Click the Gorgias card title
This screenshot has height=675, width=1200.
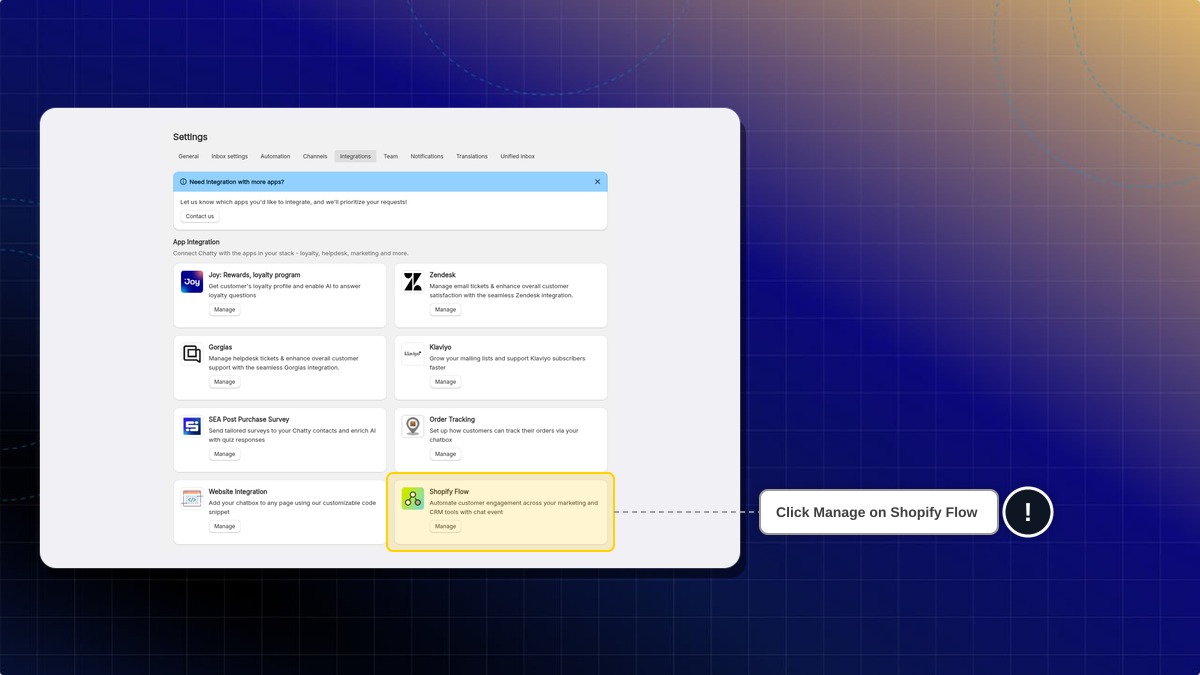coord(220,347)
